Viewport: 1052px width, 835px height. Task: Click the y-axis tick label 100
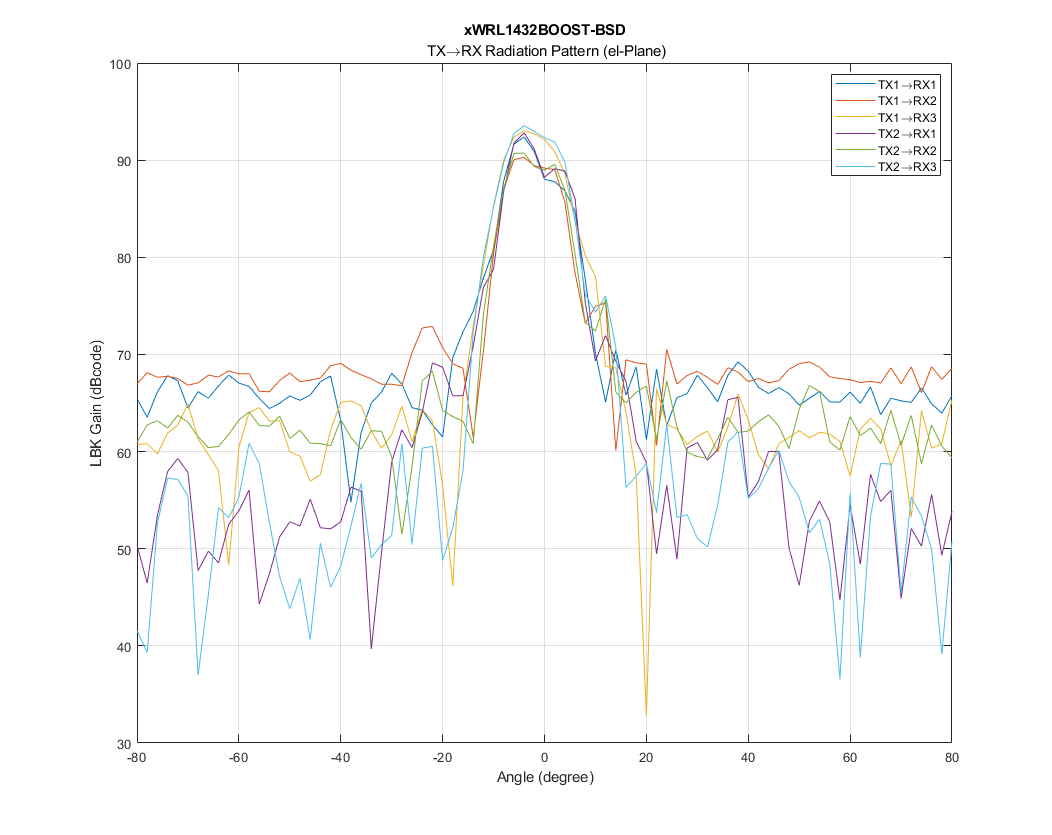click(x=119, y=64)
